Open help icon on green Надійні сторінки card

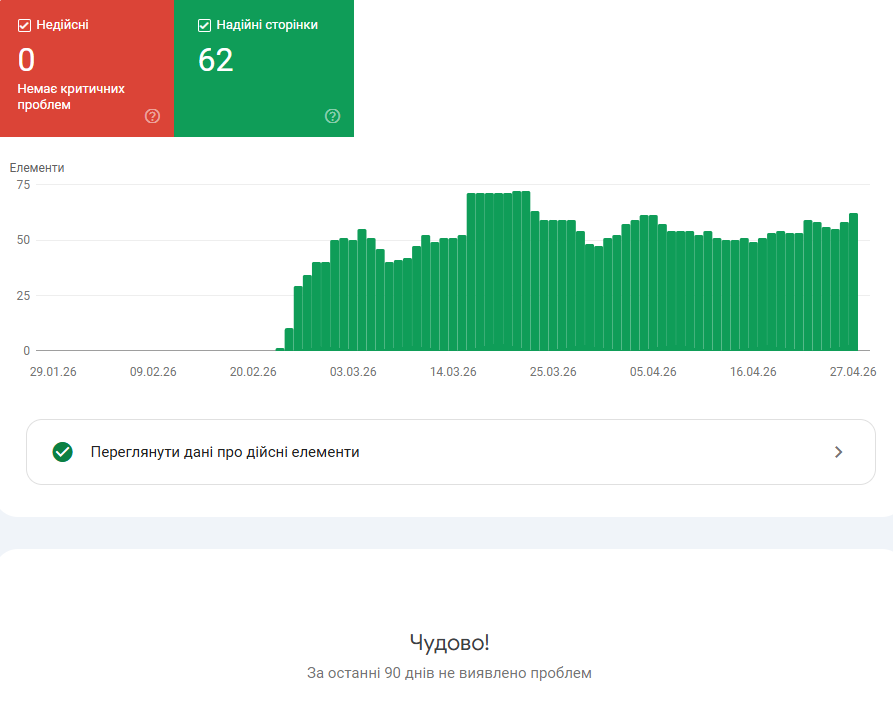[333, 116]
